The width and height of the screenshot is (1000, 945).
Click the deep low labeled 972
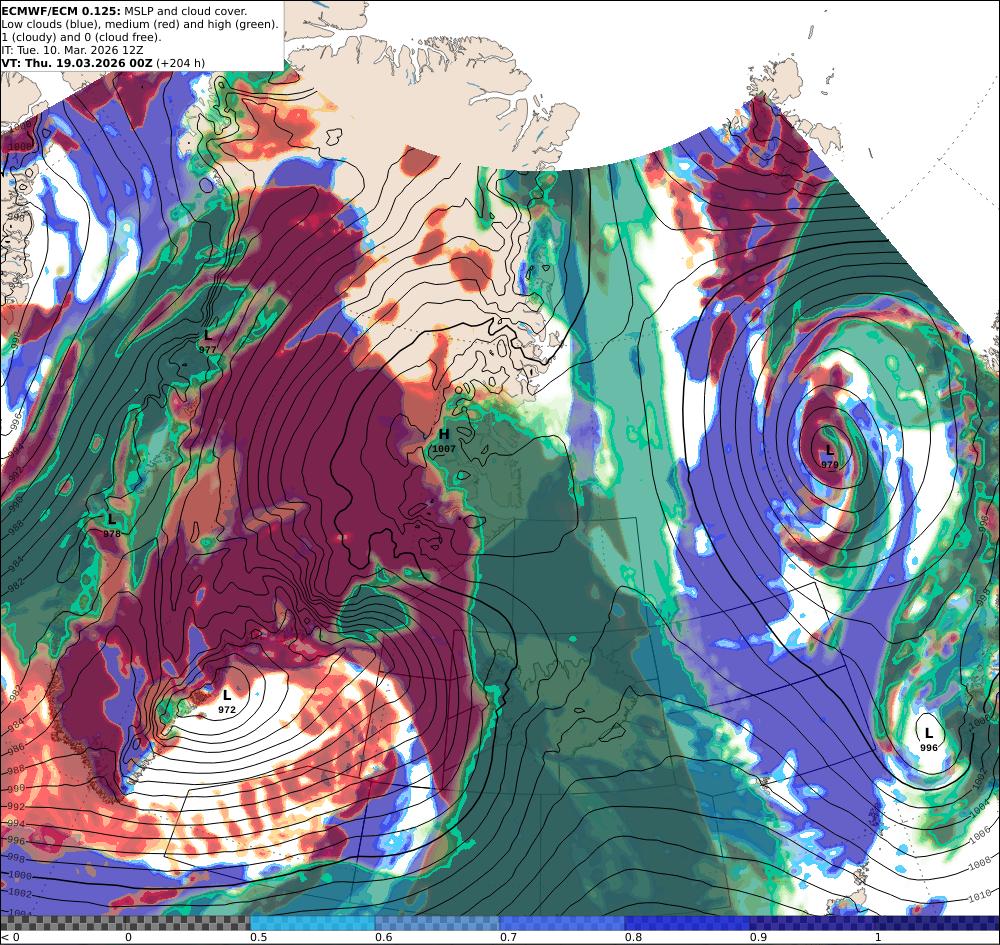pyautogui.click(x=226, y=701)
